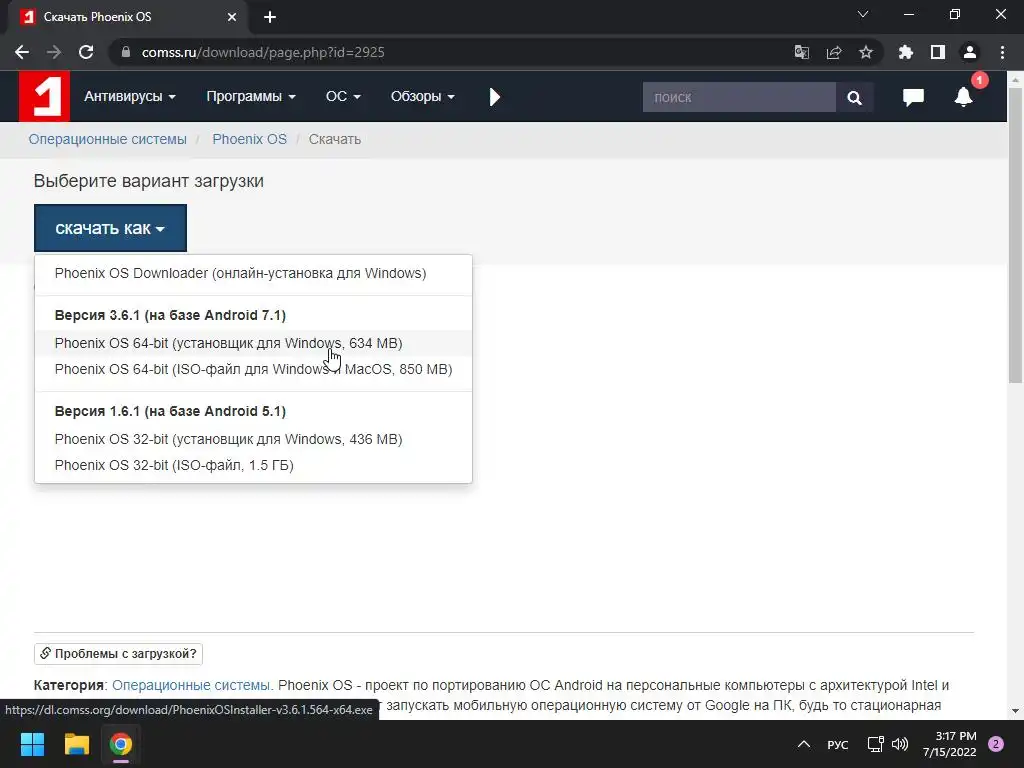Open a new browser tab
Screen dimensions: 1024x768
pyautogui.click(x=270, y=17)
